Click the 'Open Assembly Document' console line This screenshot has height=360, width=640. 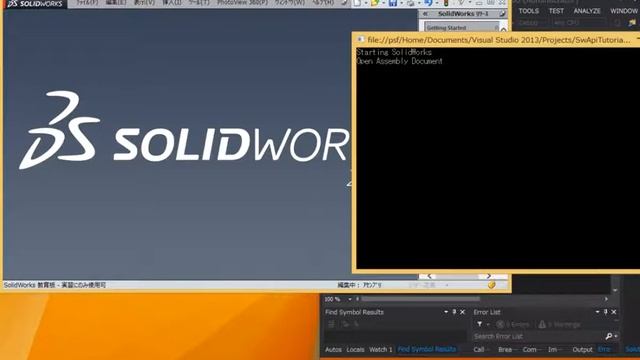click(x=399, y=61)
